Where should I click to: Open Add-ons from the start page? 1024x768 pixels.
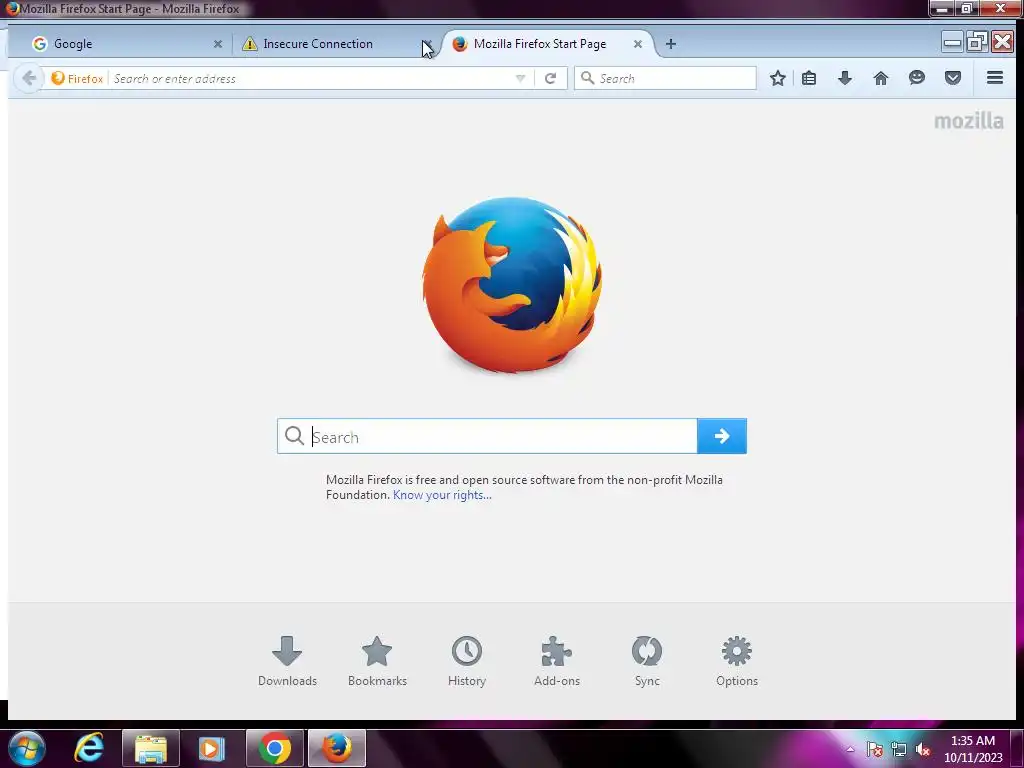556,661
